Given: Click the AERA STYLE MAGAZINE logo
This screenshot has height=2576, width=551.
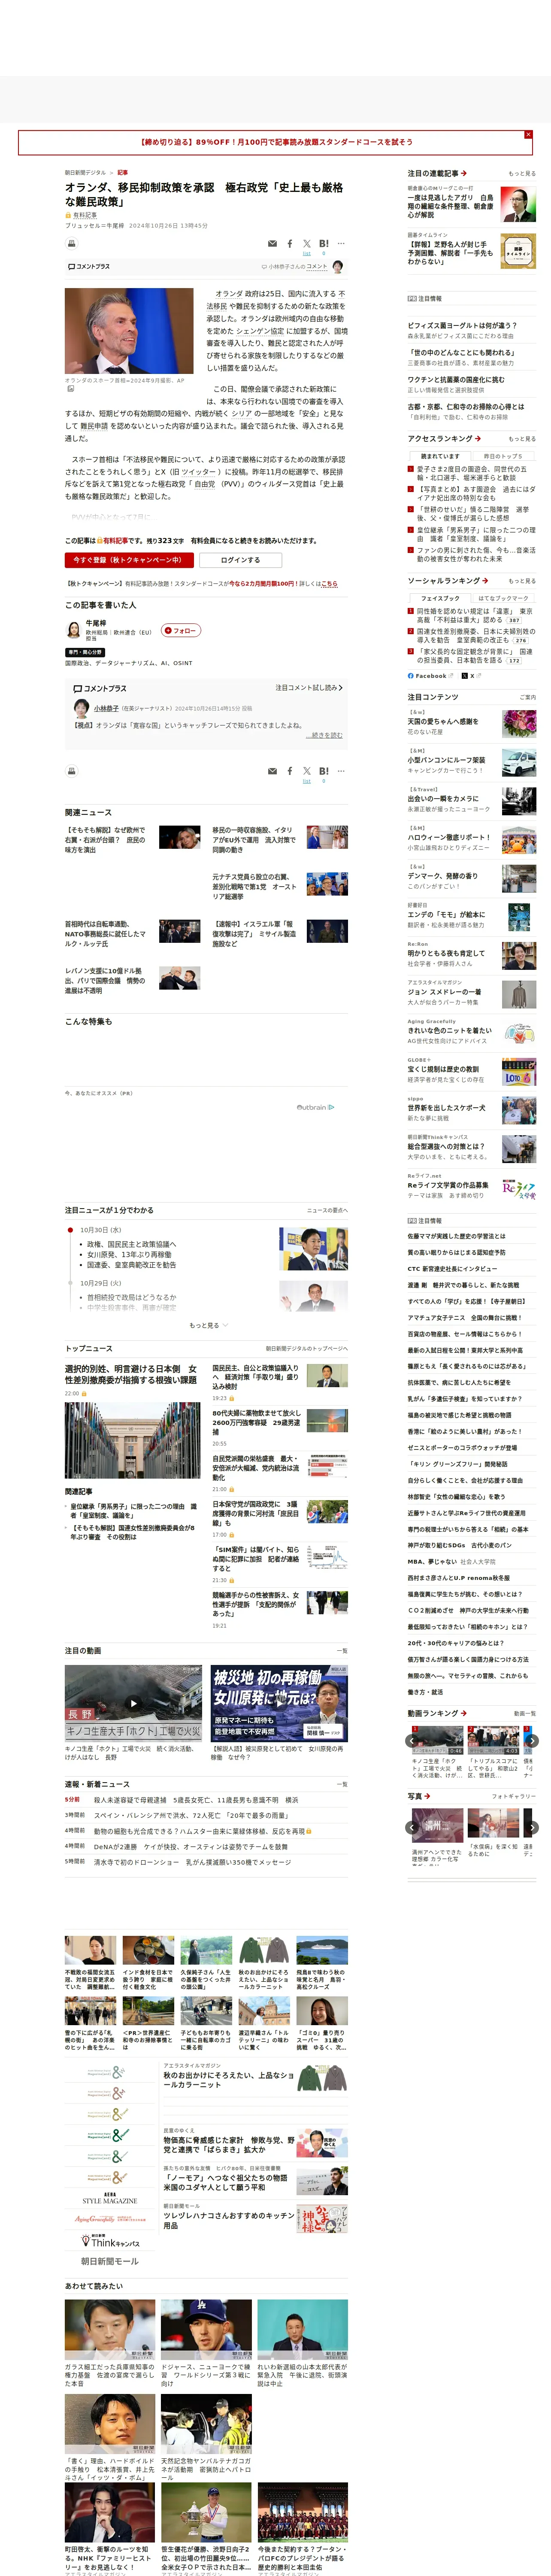Looking at the screenshot, I should [x=110, y=2199].
